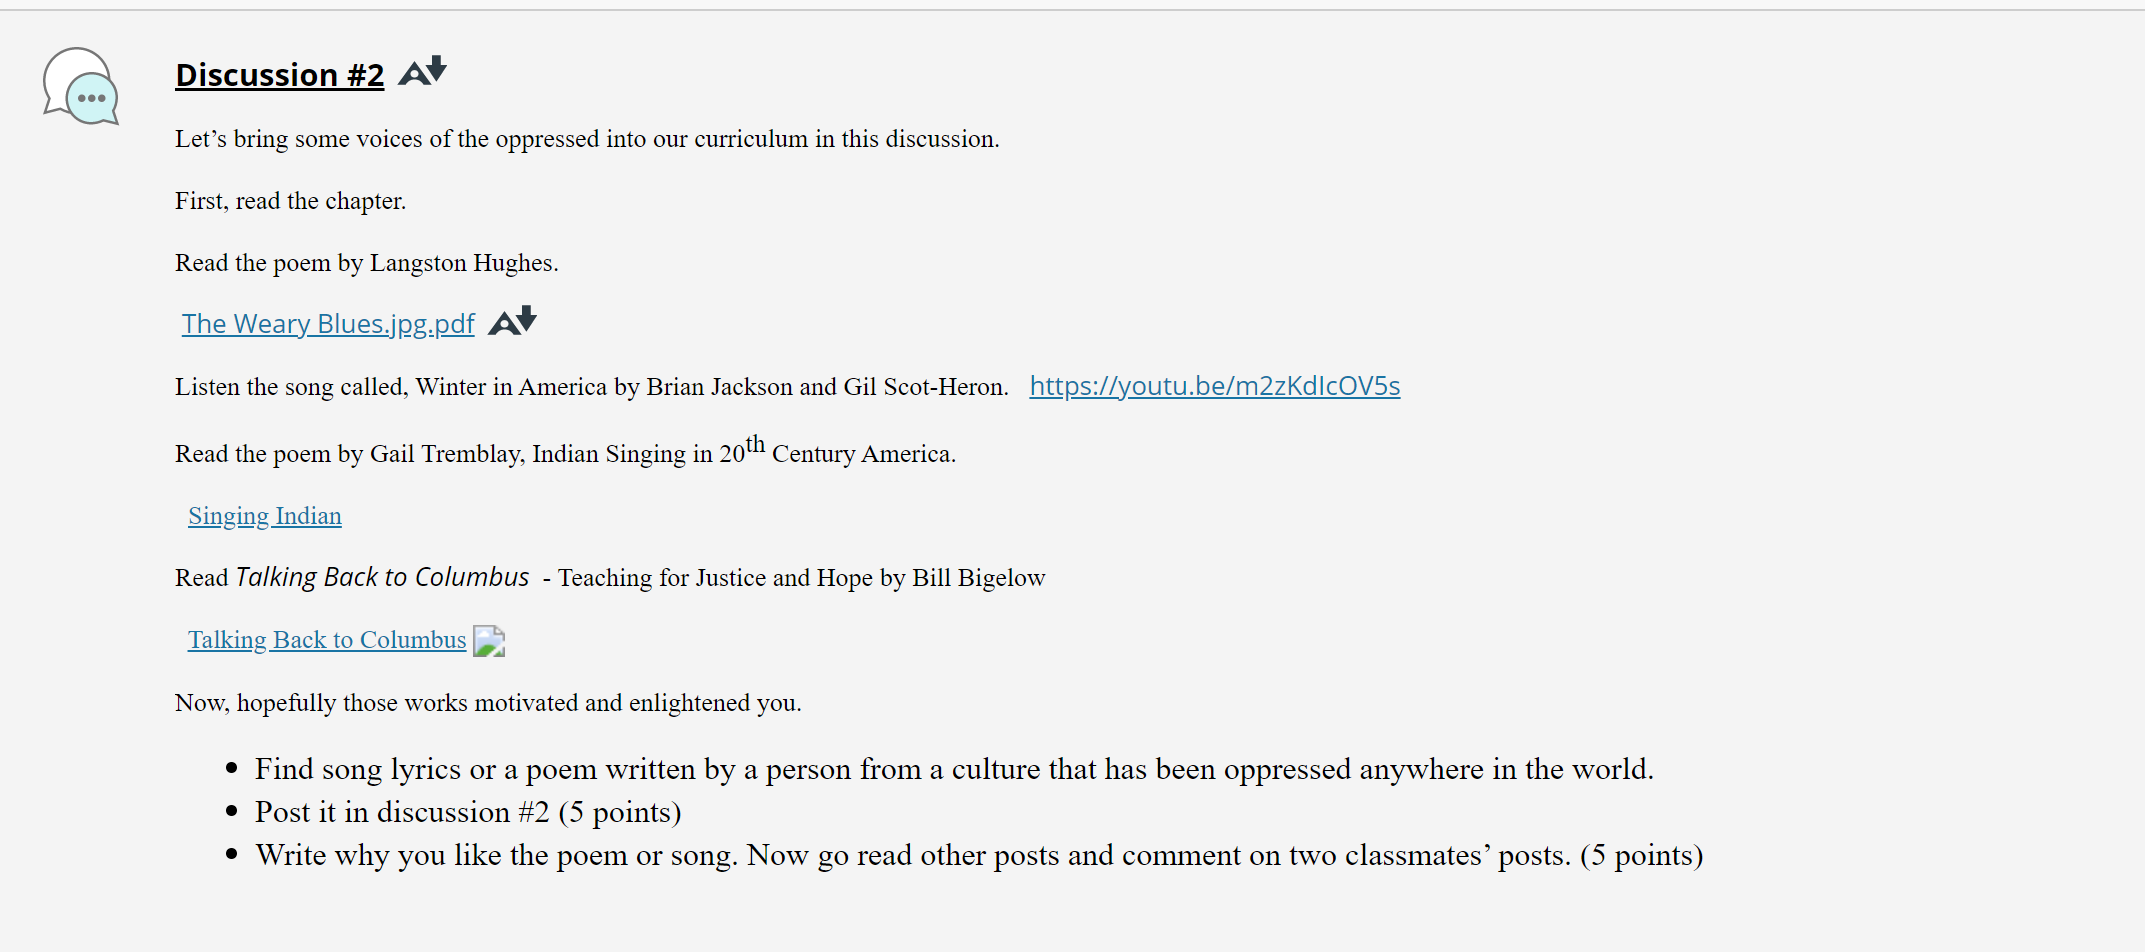Click the Gail Tremblay poem instruction line
This screenshot has width=2145, height=952.
[x=565, y=451]
